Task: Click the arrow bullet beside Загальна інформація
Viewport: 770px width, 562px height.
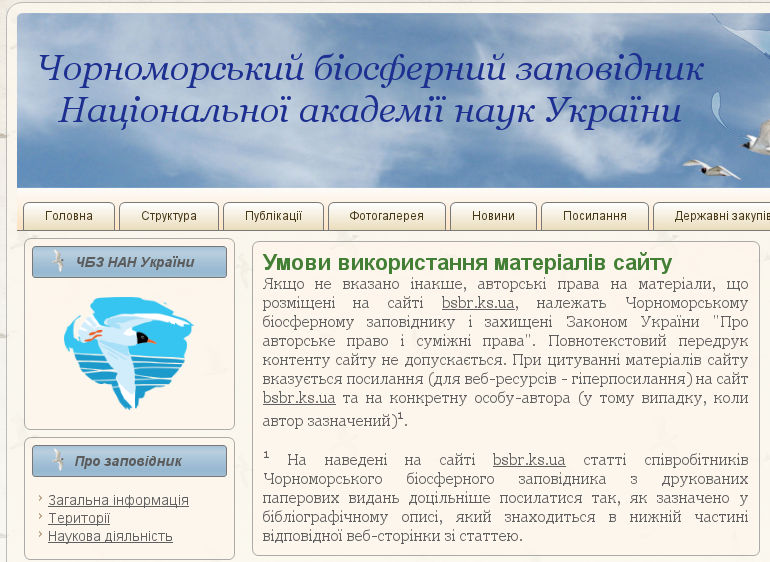Action: [x=40, y=498]
